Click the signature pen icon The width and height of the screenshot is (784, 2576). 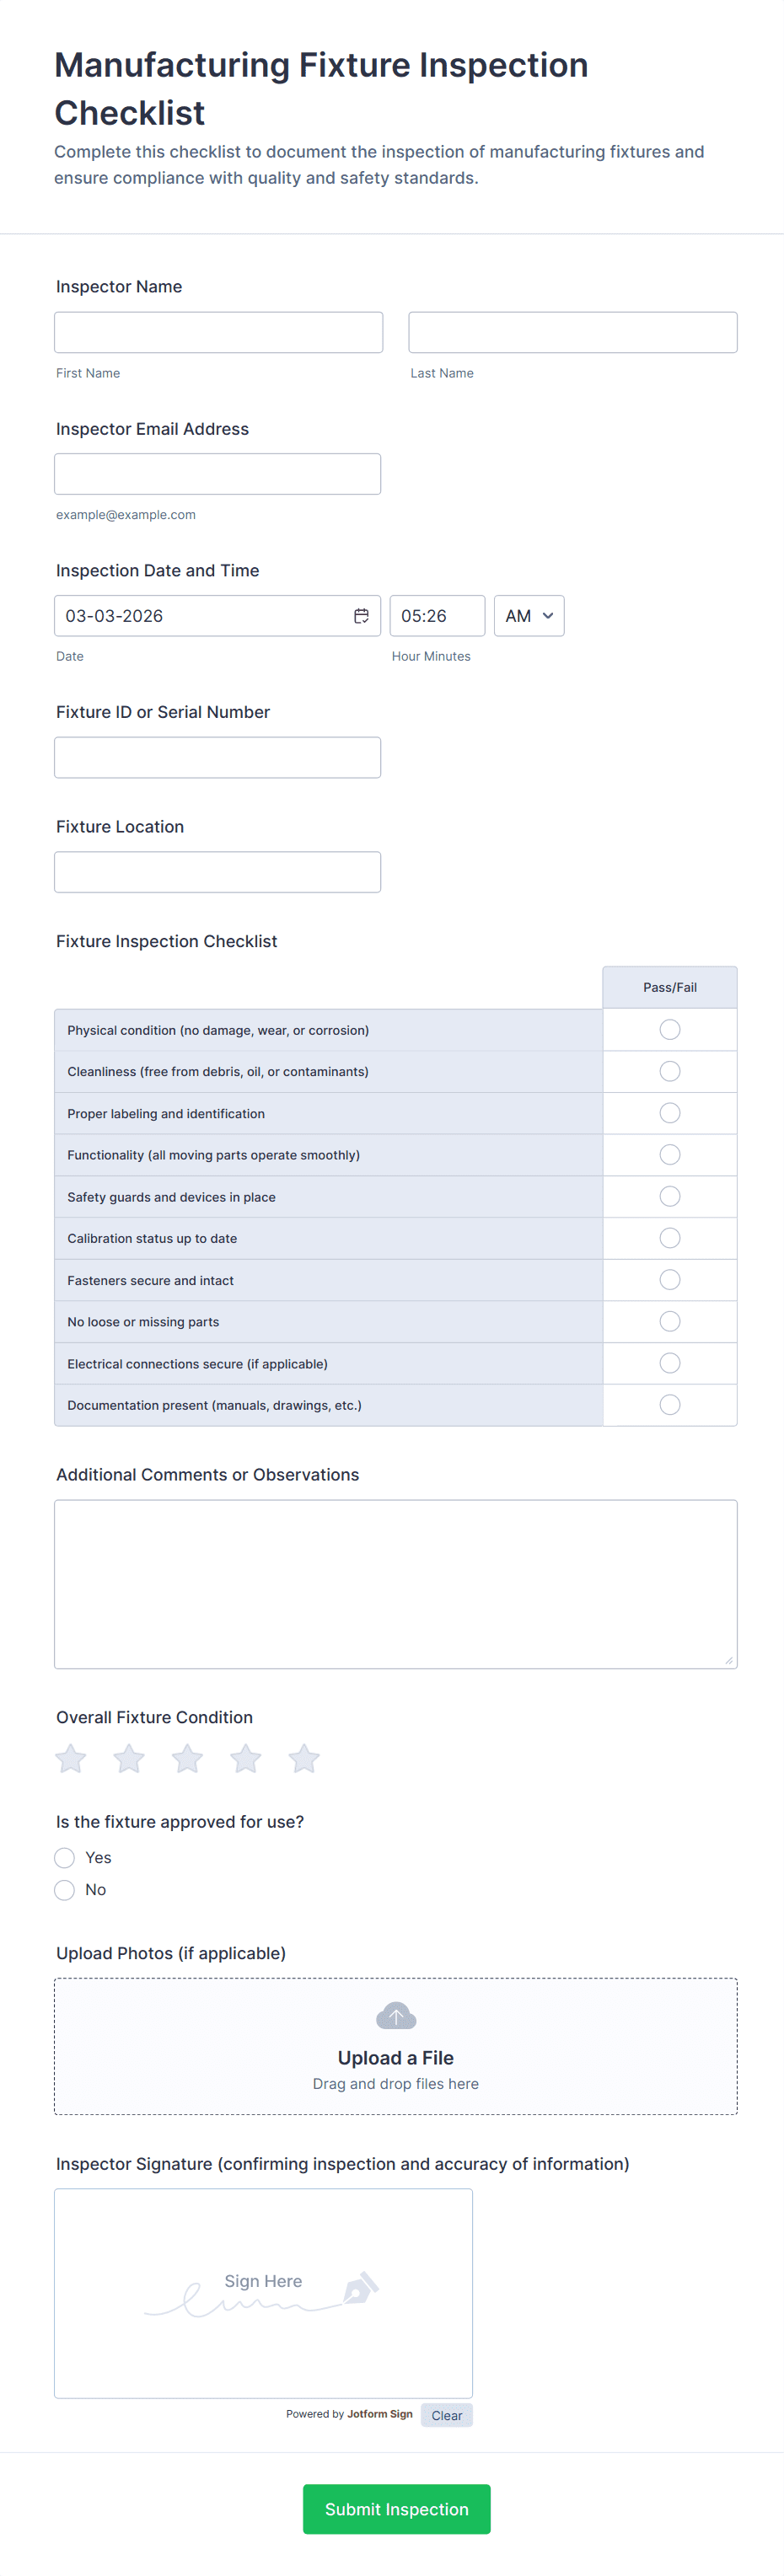(360, 2288)
